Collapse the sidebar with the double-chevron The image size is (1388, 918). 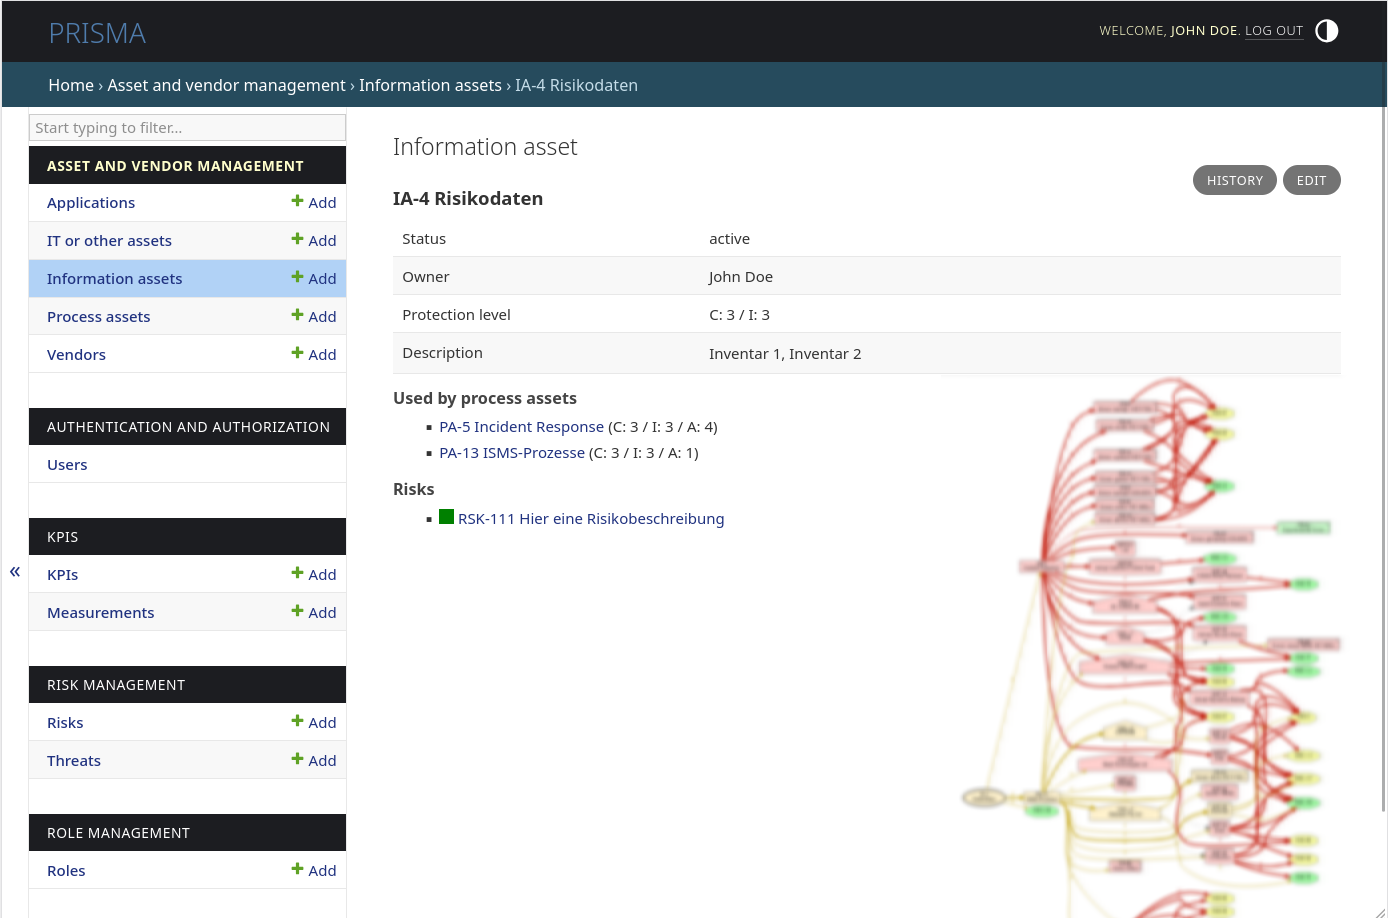pos(15,571)
